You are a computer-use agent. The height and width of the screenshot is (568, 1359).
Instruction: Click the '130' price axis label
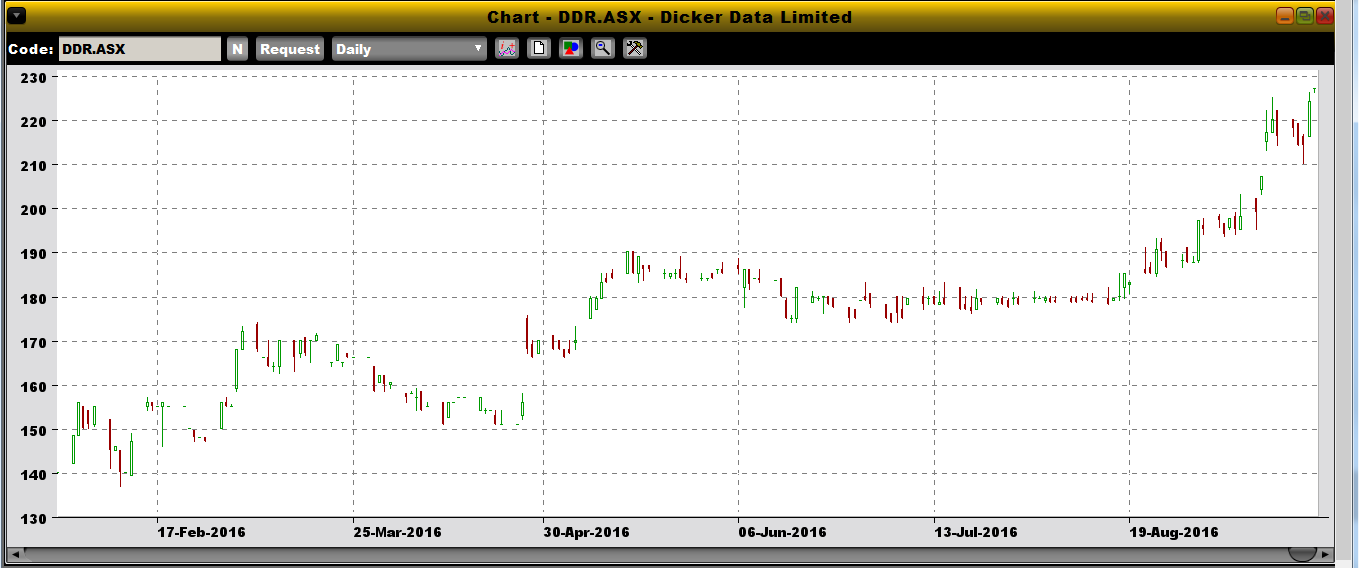34,518
